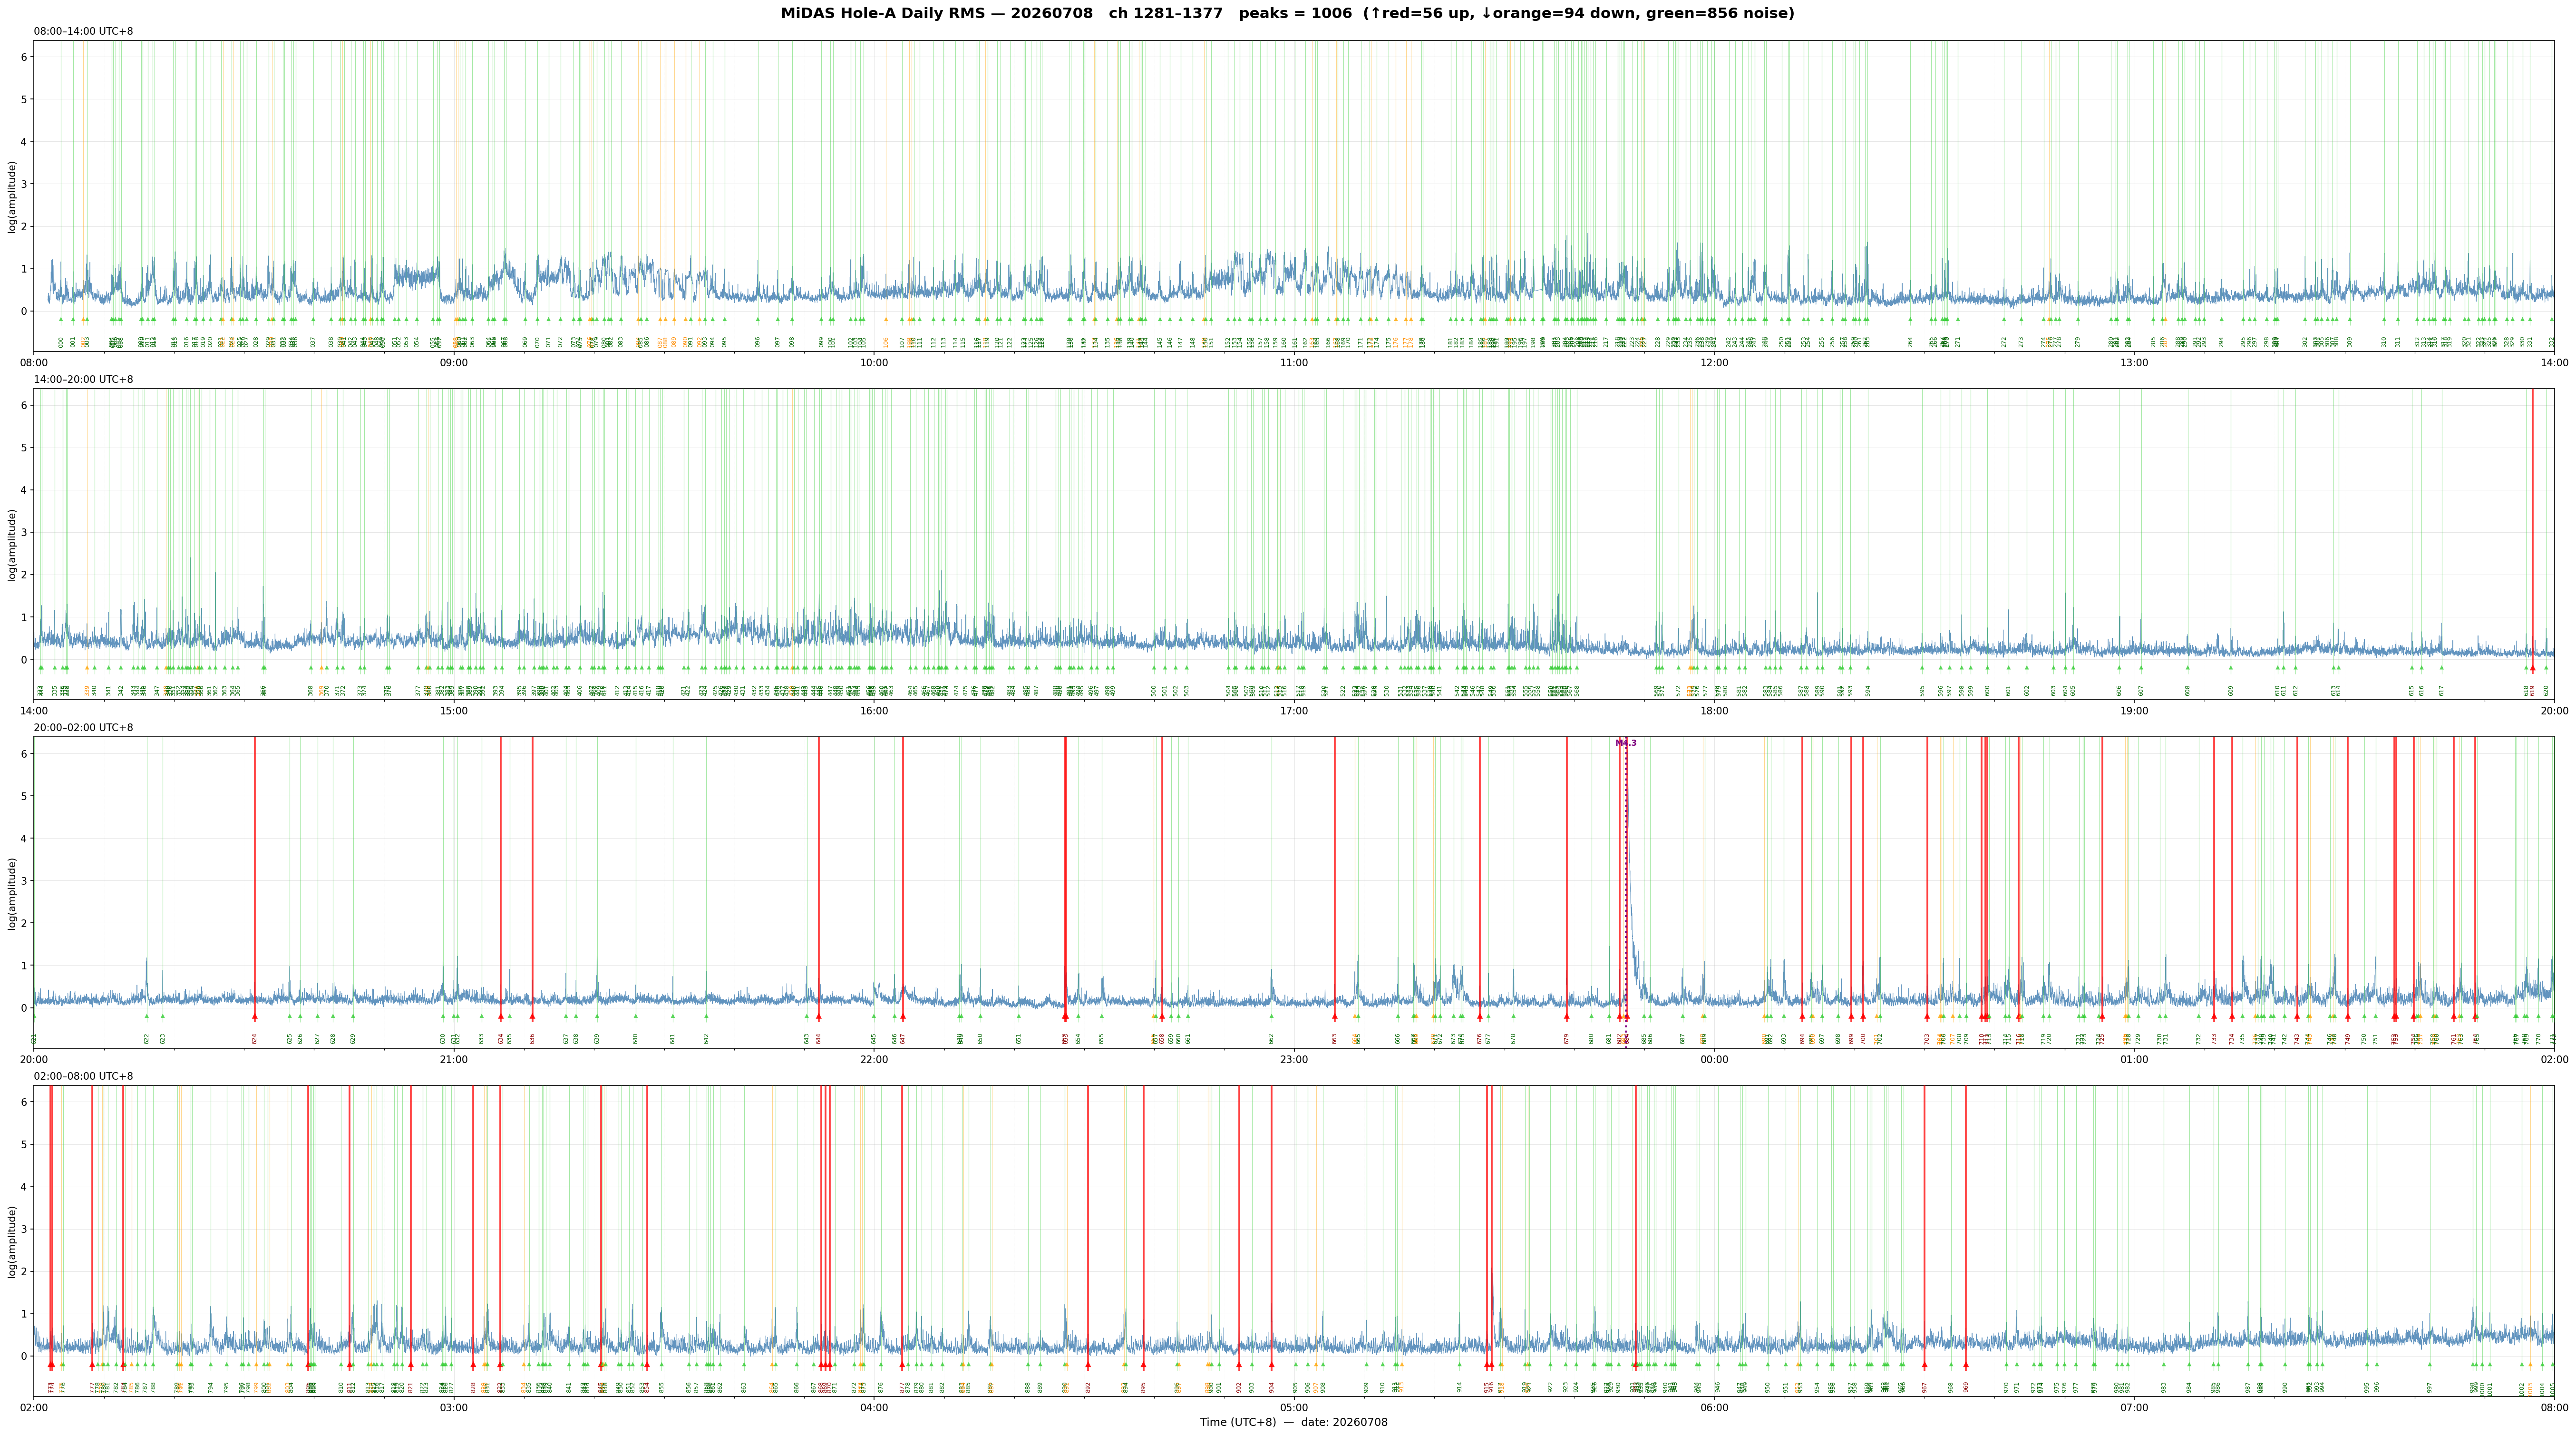Select y-axis tick 4 in the 20:00–02:00 panel
The width and height of the screenshot is (2576, 1435).
pyautogui.click(x=24, y=838)
